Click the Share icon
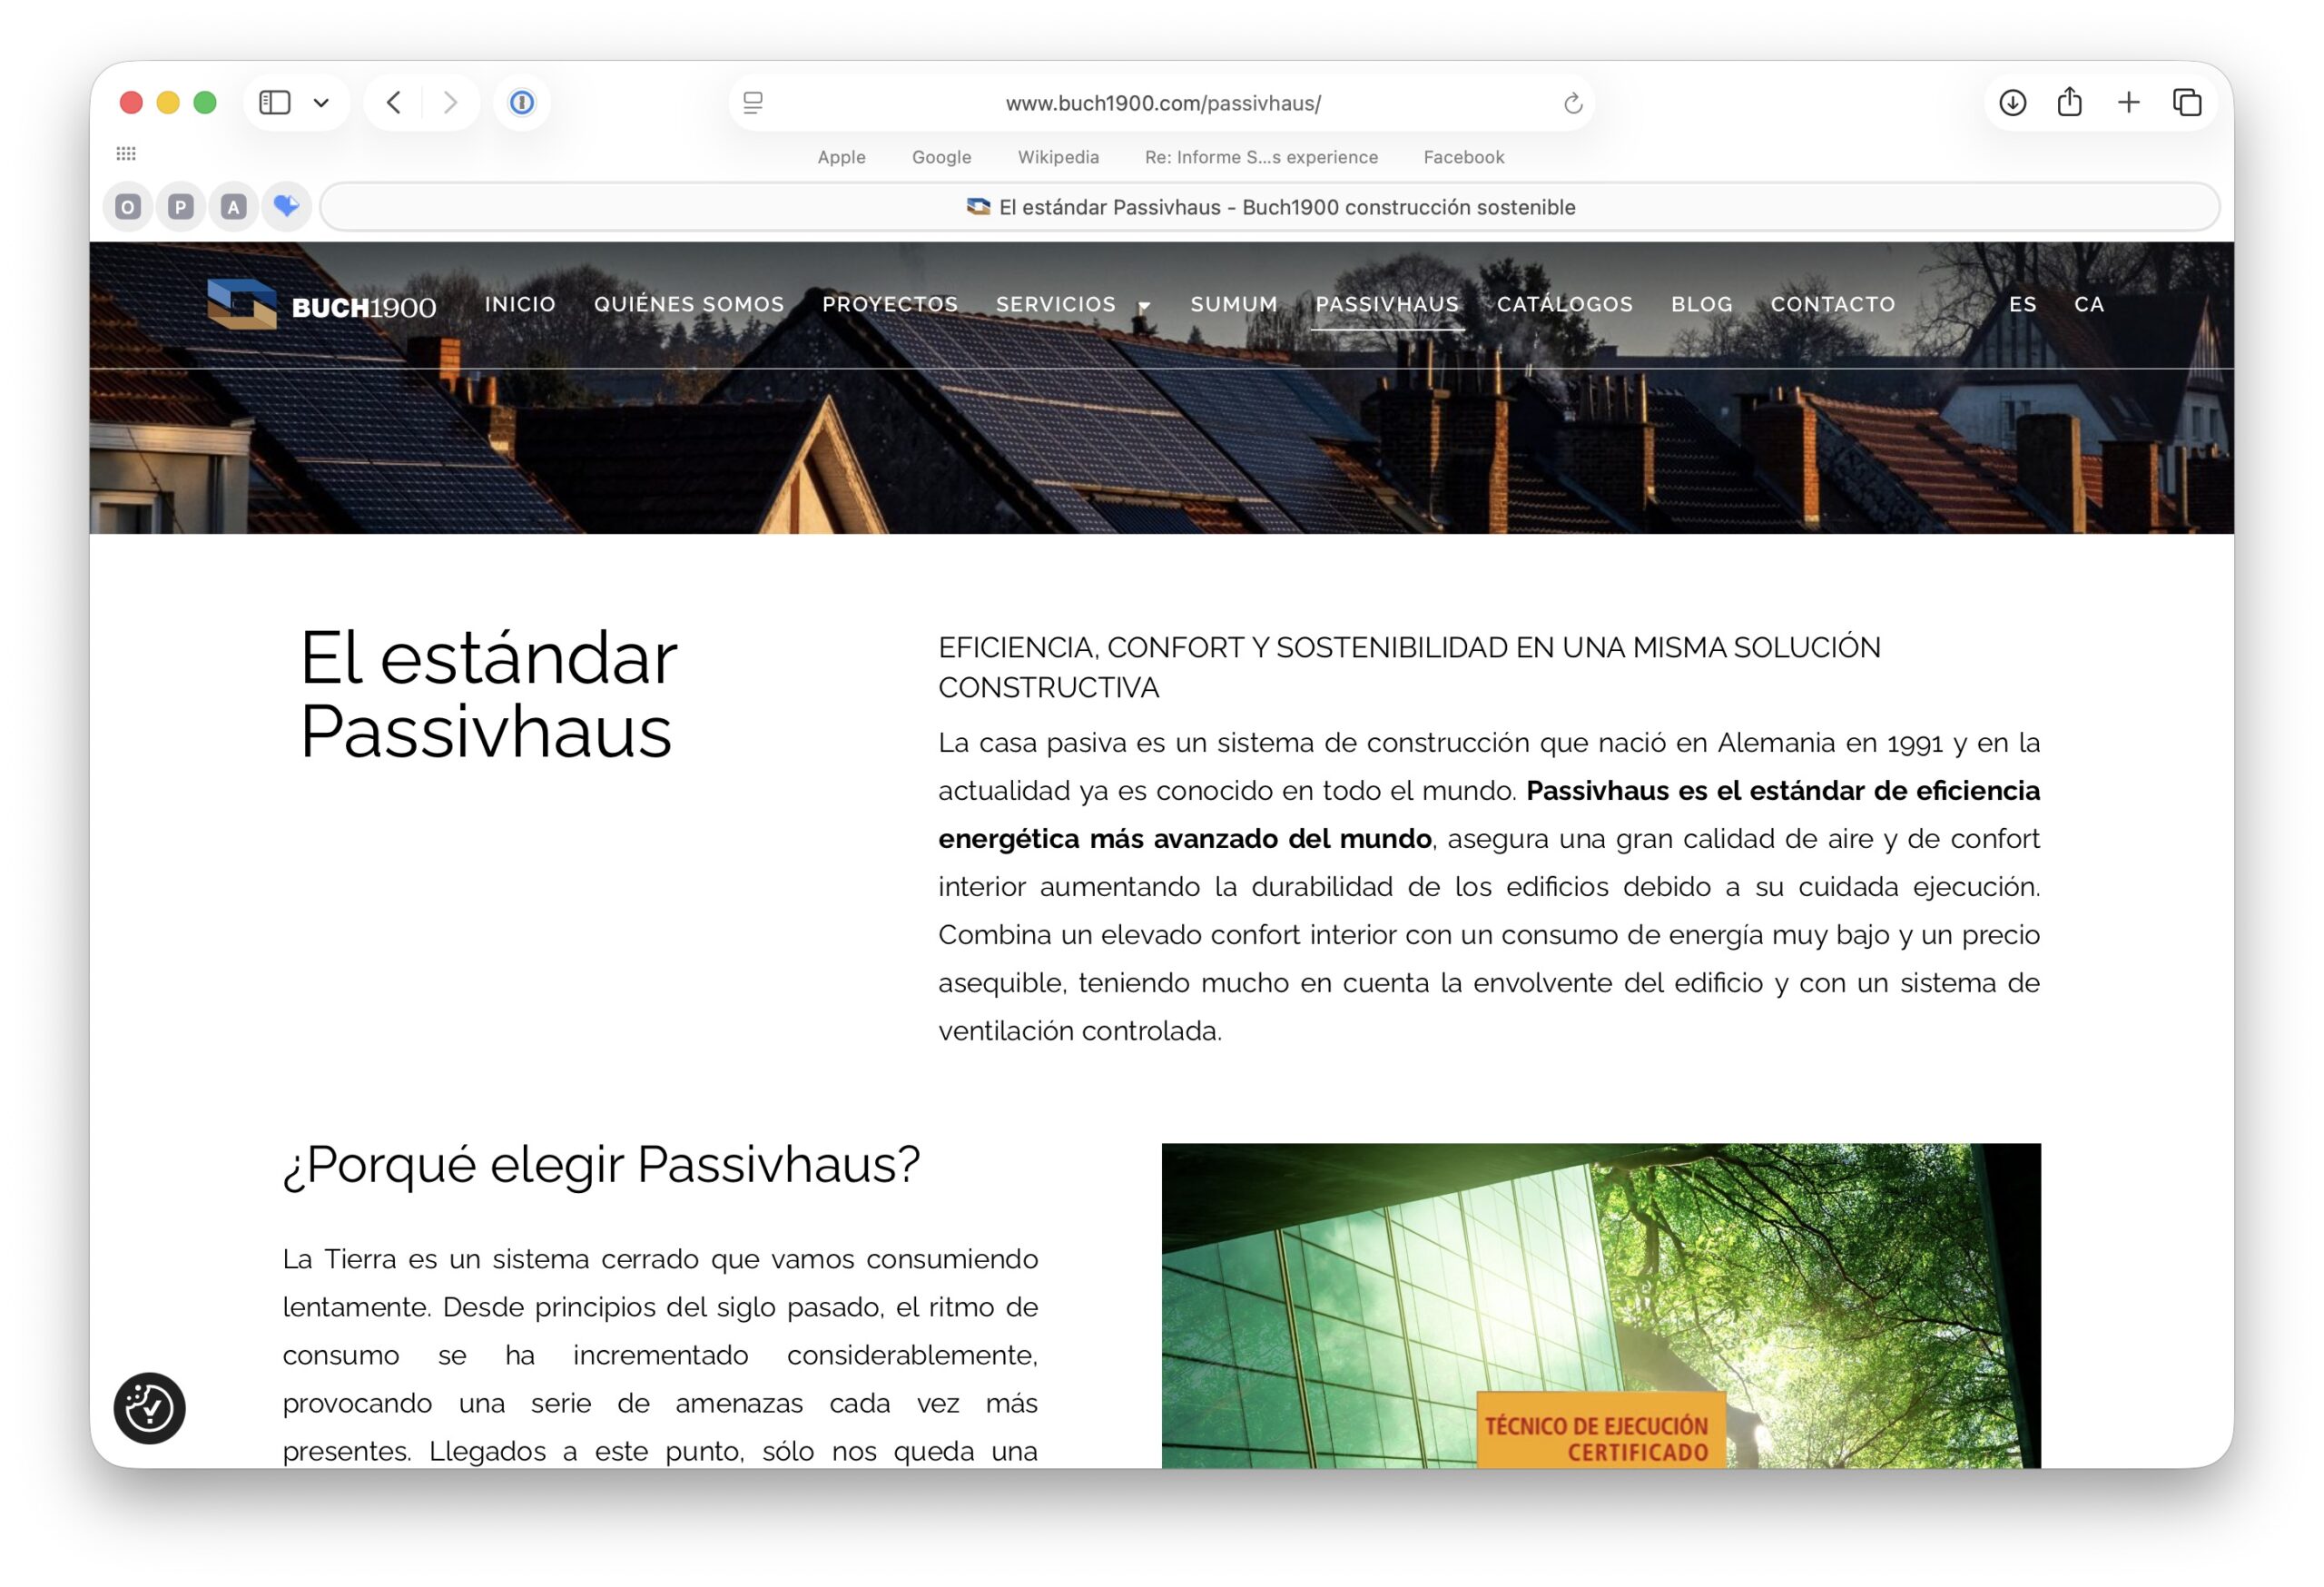This screenshot has height=1587, width=2324. [x=2069, y=102]
